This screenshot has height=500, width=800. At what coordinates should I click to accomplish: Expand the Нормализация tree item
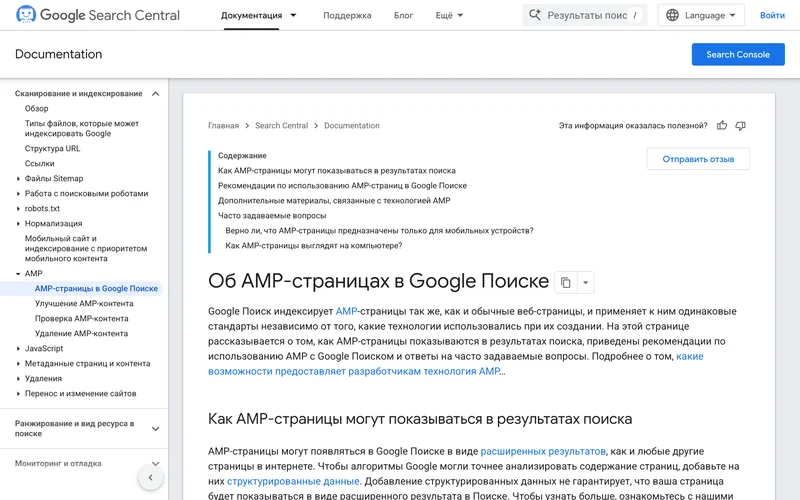(18, 223)
